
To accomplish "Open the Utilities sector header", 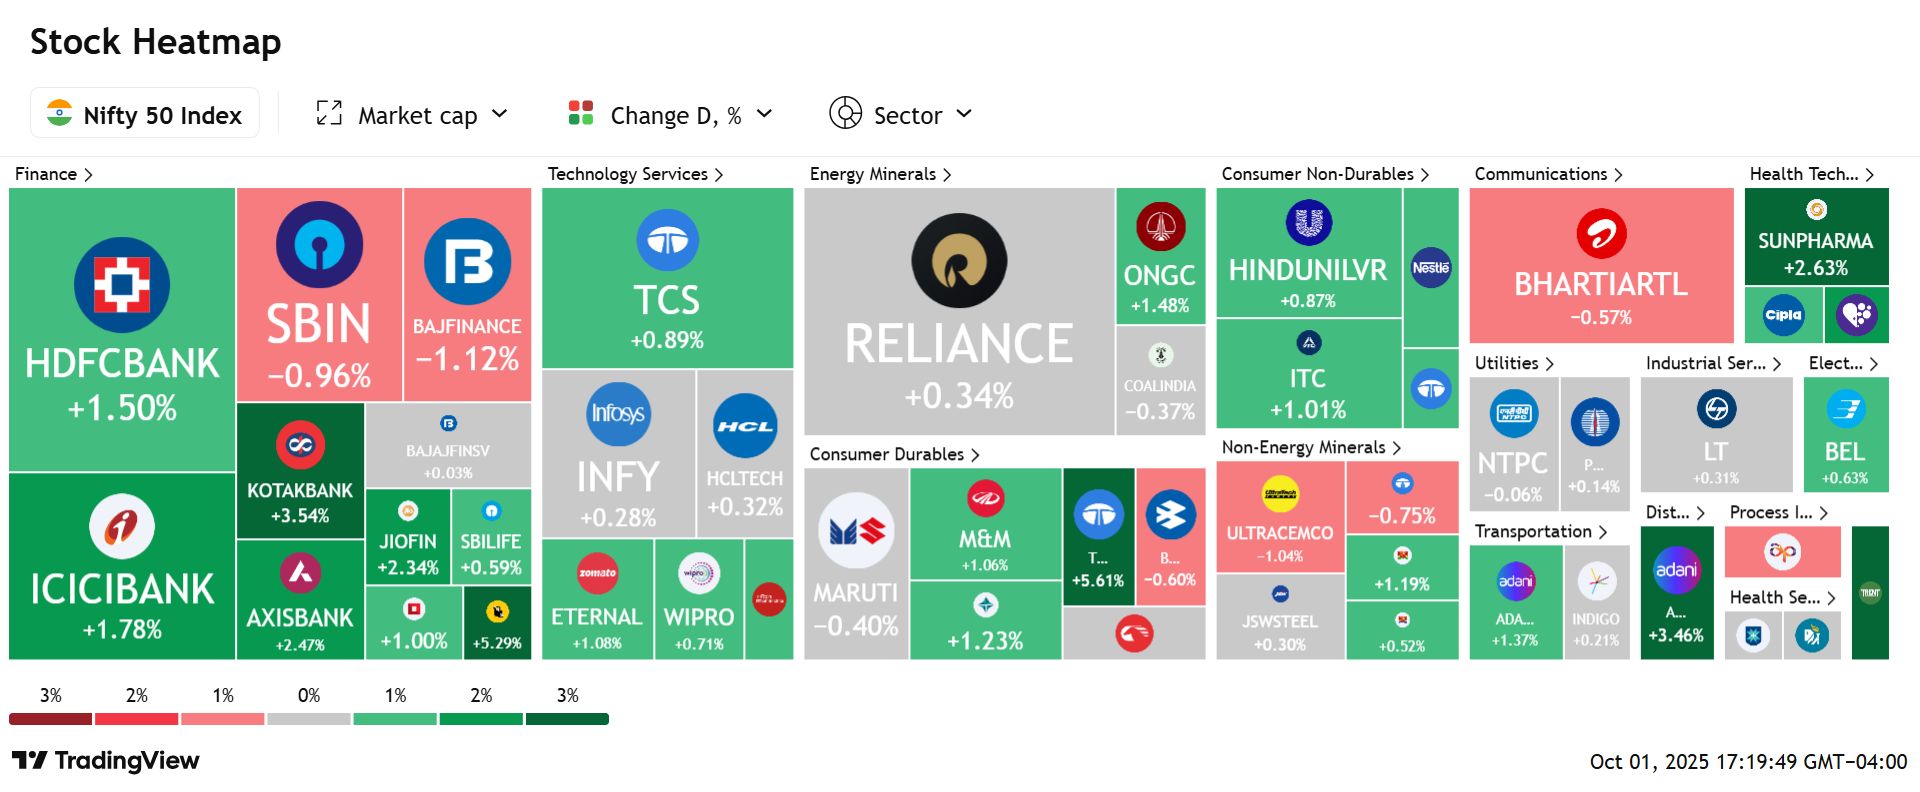I will [x=1514, y=363].
